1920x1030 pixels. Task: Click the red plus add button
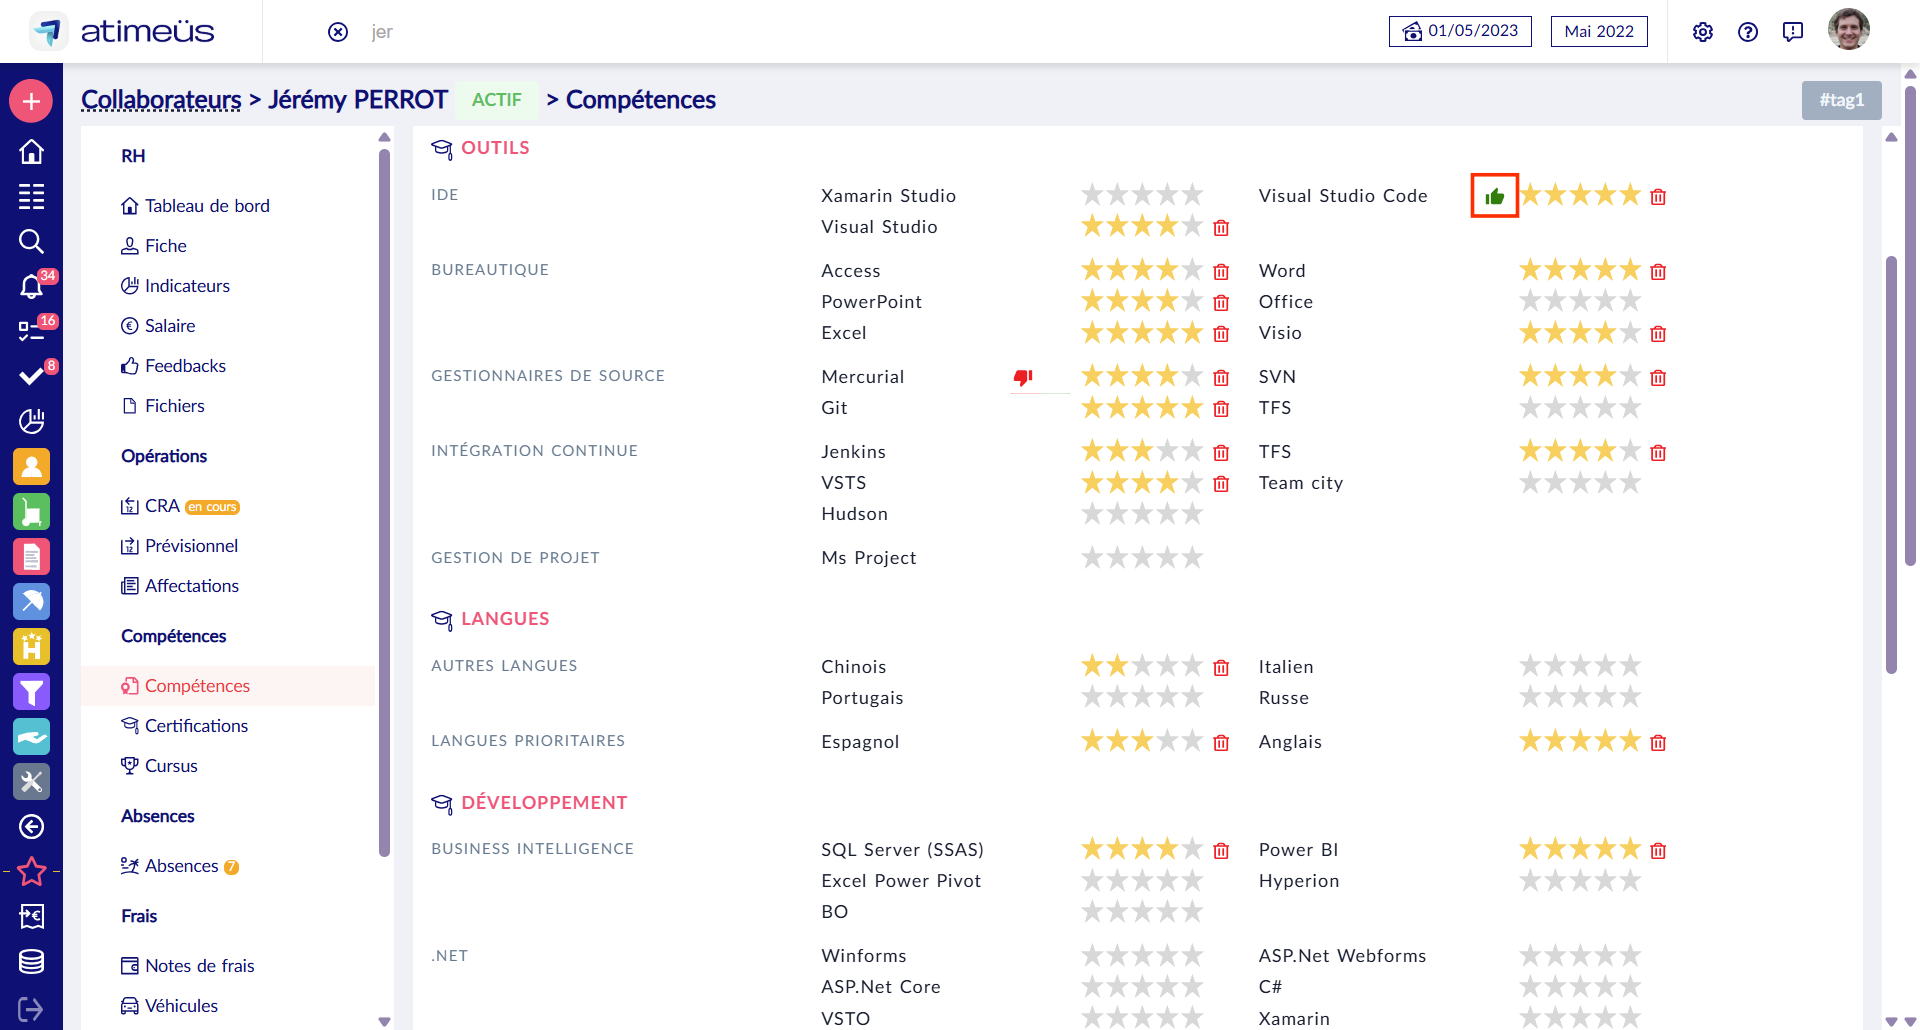[31, 101]
